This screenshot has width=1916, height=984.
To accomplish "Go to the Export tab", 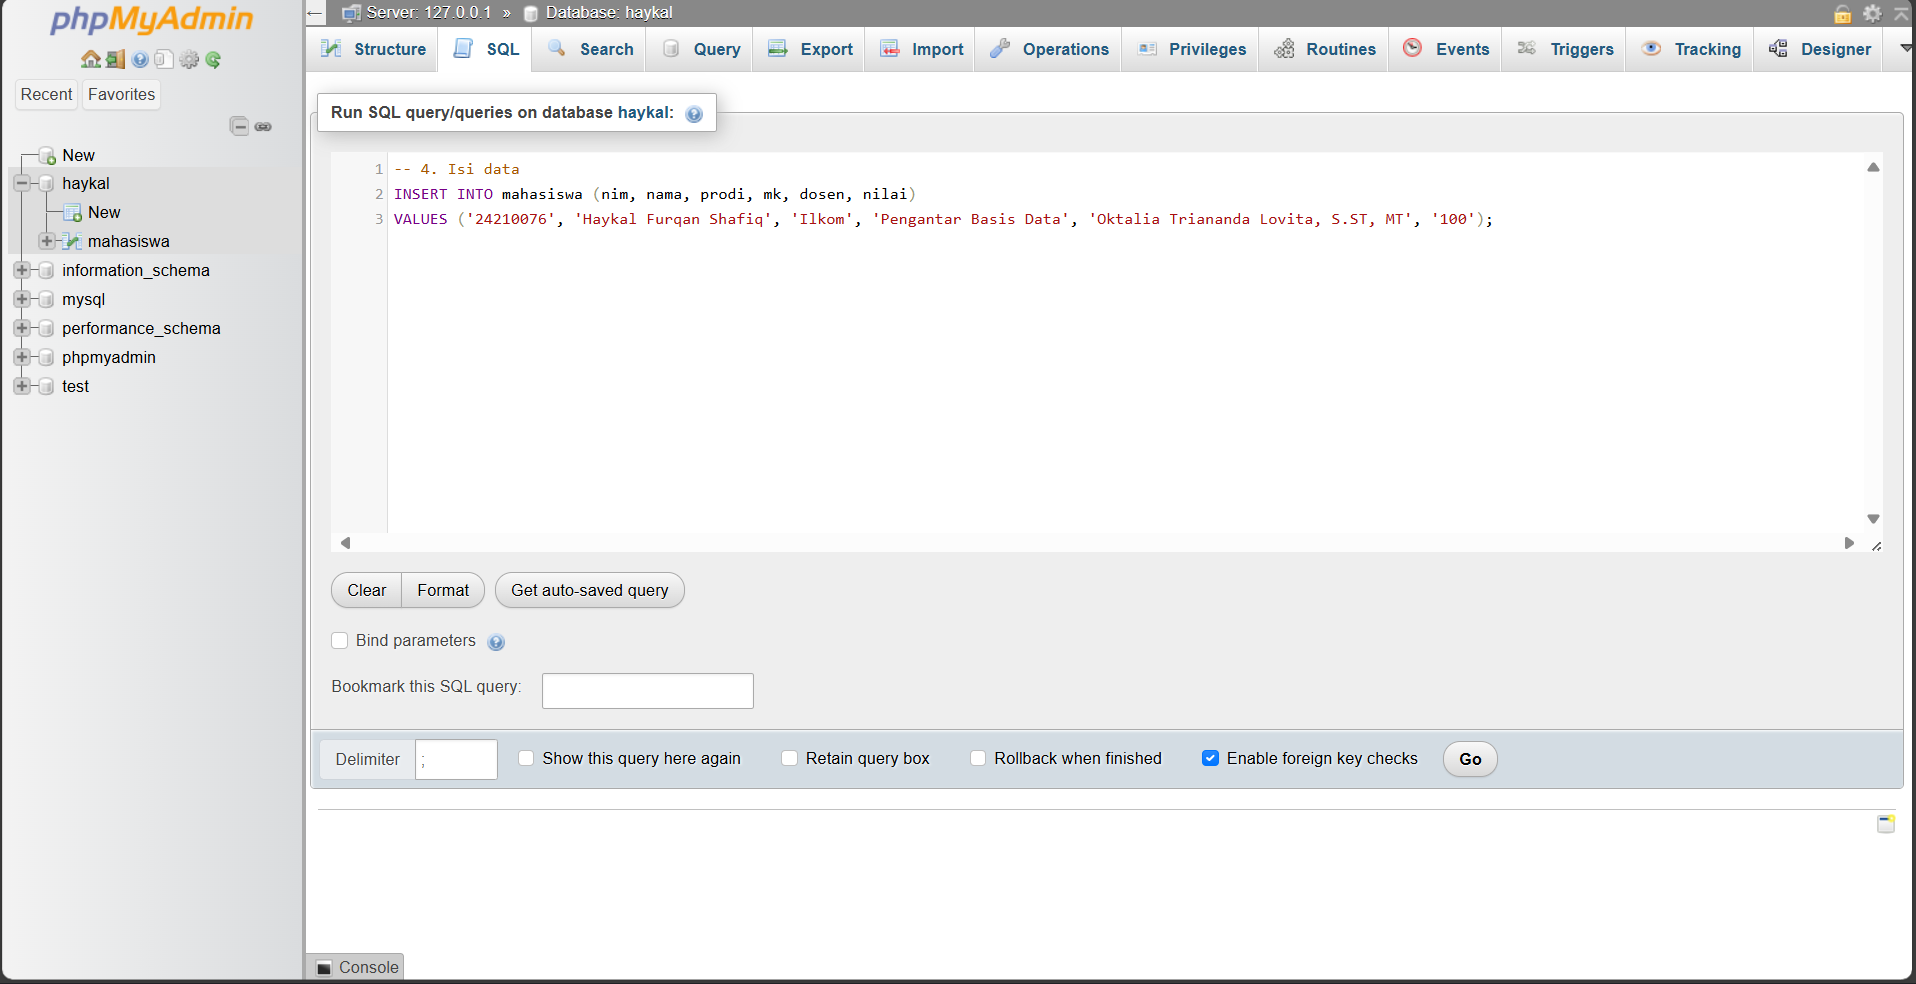I will pos(809,49).
